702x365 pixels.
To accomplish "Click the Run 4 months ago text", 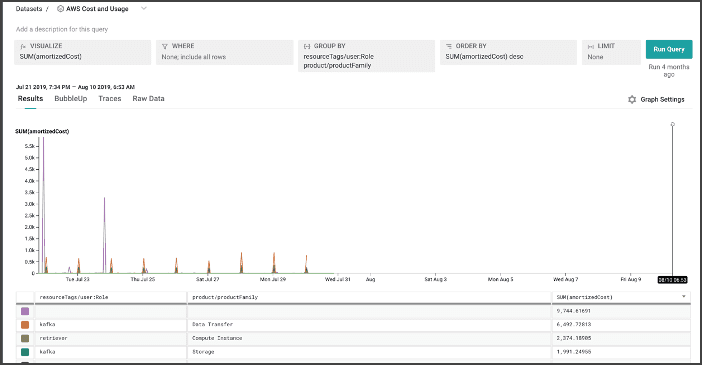I will pos(669,71).
